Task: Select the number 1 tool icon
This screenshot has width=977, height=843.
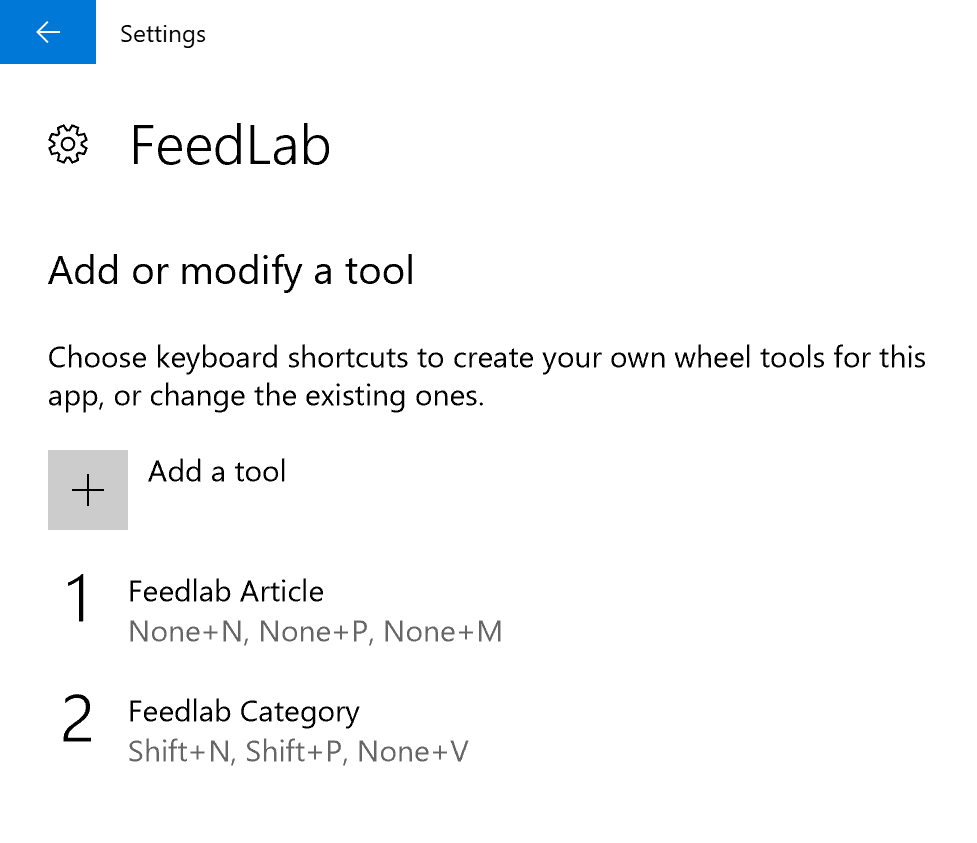Action: point(79,598)
